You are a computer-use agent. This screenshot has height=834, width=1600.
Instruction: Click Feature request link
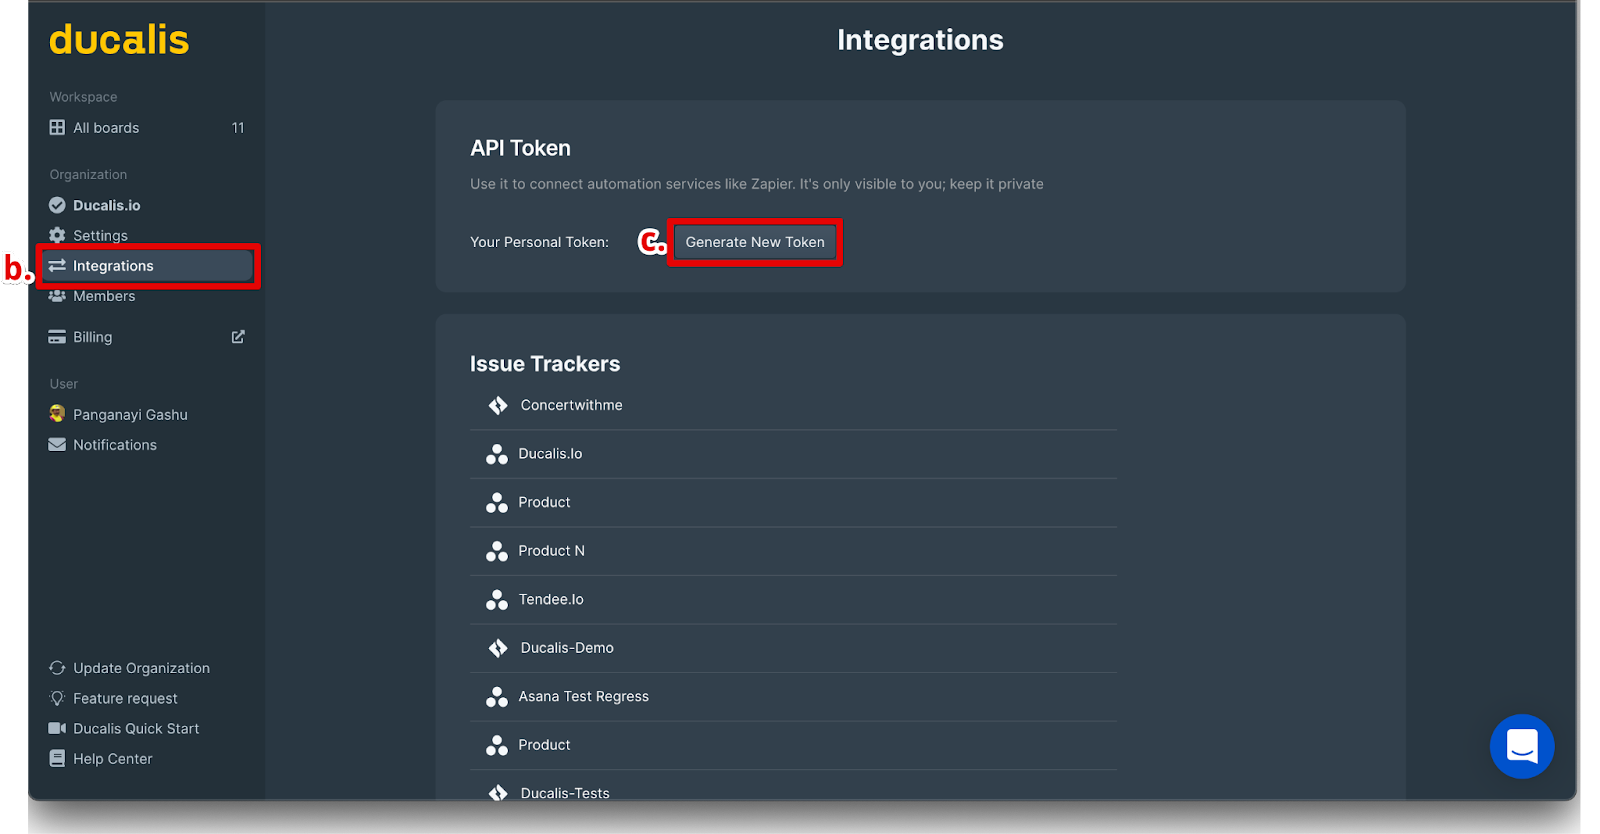tap(125, 698)
